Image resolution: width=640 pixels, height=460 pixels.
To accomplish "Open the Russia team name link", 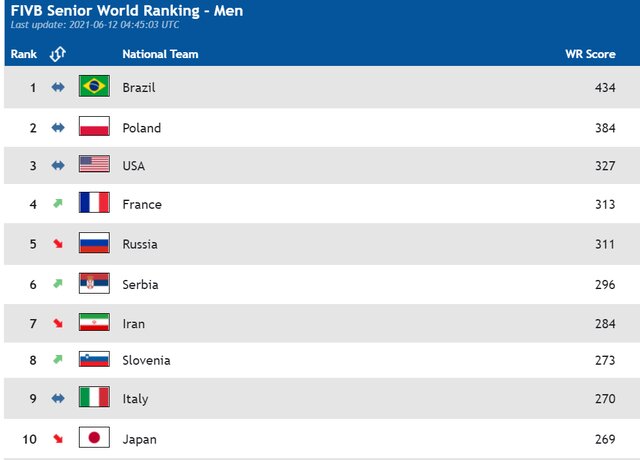I will coord(140,244).
